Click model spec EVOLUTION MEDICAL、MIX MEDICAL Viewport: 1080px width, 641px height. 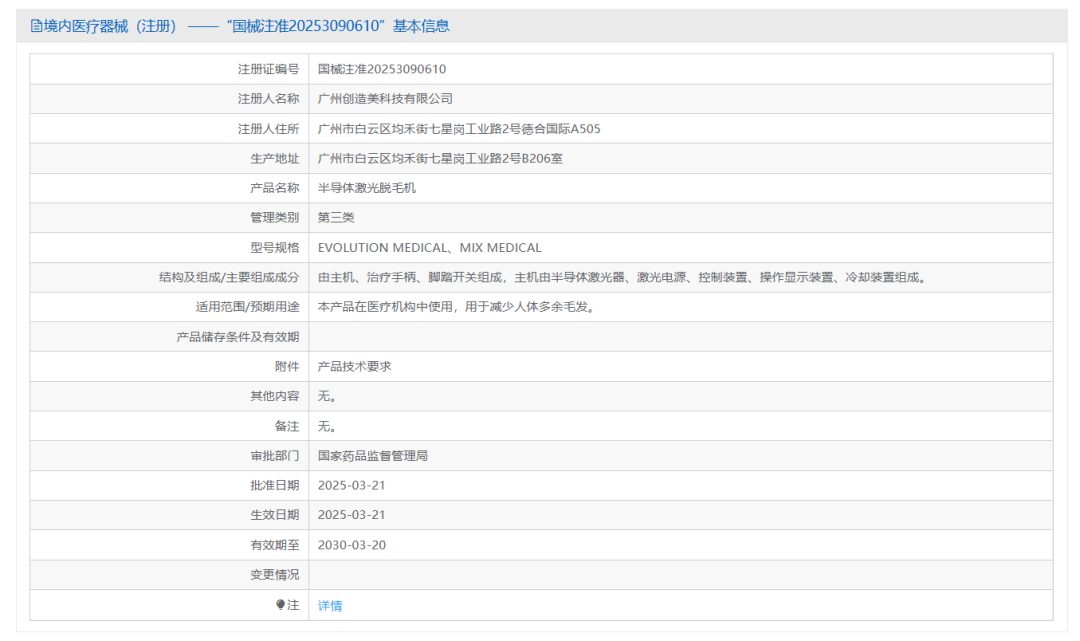pyautogui.click(x=429, y=248)
